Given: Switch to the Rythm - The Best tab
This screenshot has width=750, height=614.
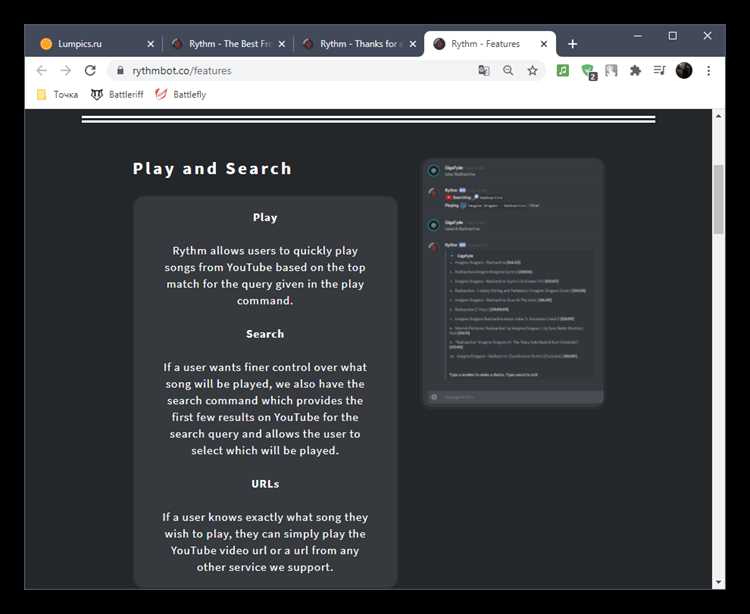Looking at the screenshot, I should click(226, 44).
